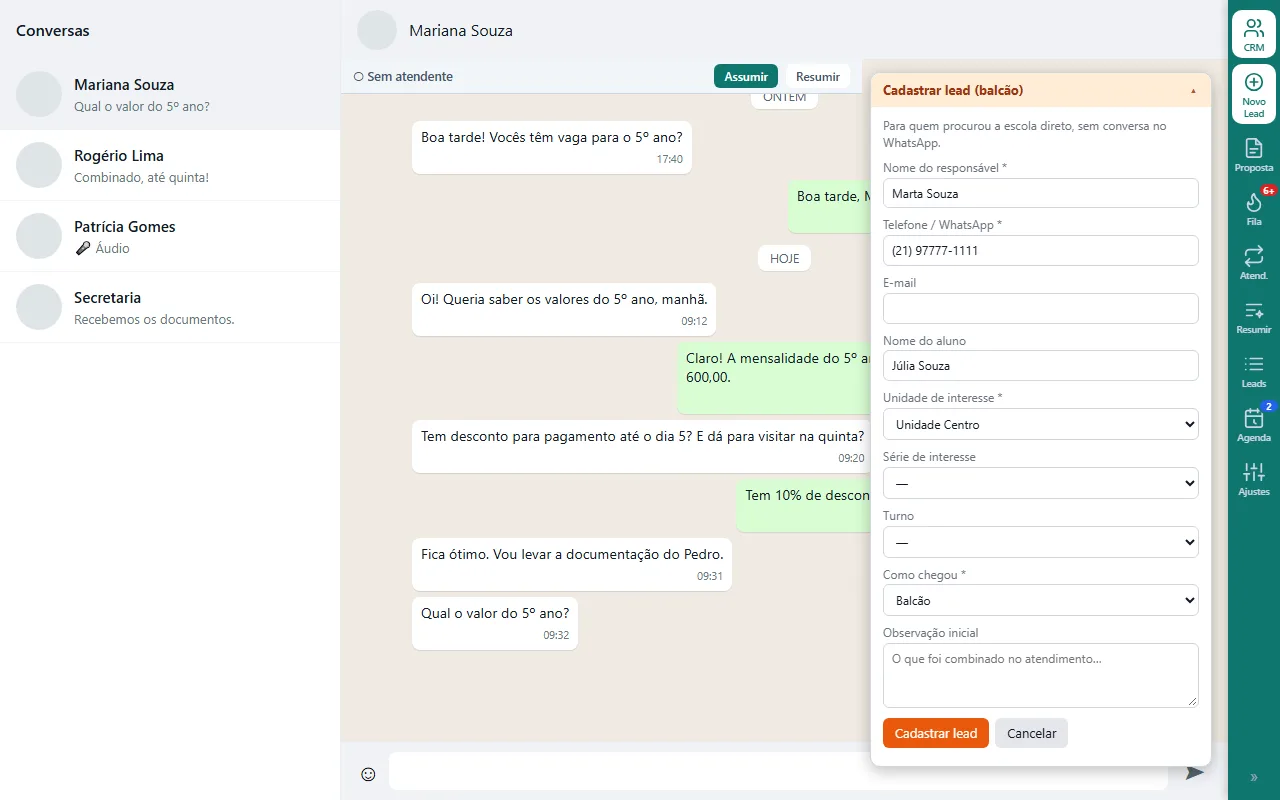Image resolution: width=1280 pixels, height=800 pixels.
Task: Click the message "Boa tarde! Vocês têm vaga para o 5º ano?"
Action: point(552,147)
